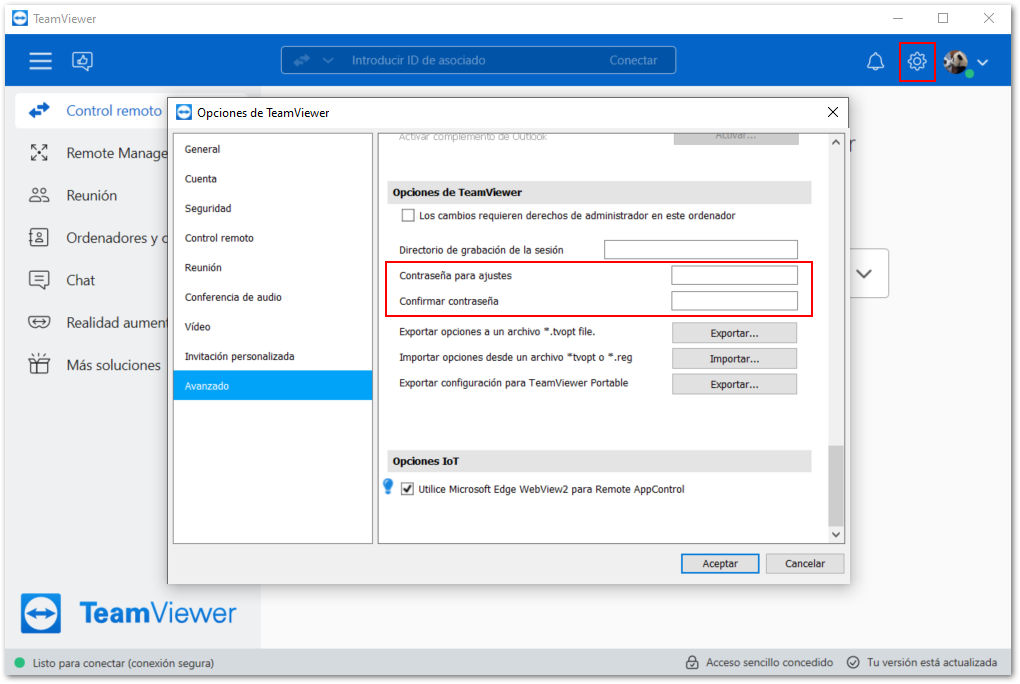Uncheck Microsoft Edge WebView2 option
The height and width of the screenshot is (684, 1020).
407,489
